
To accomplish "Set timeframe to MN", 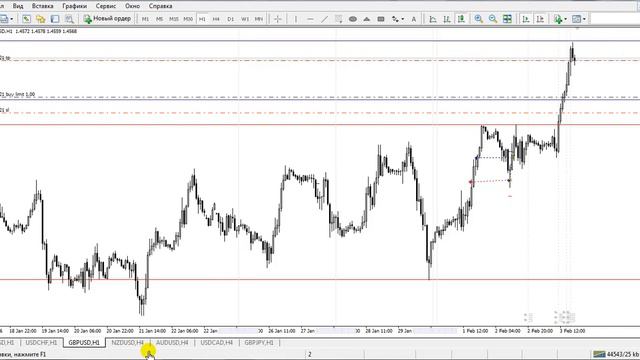I will pos(259,19).
